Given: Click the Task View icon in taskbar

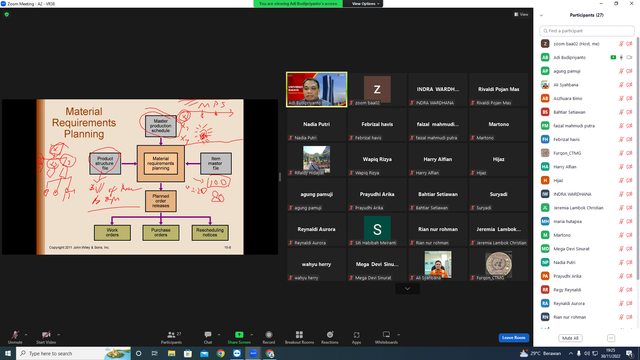Looking at the screenshot, I should click(155, 353).
